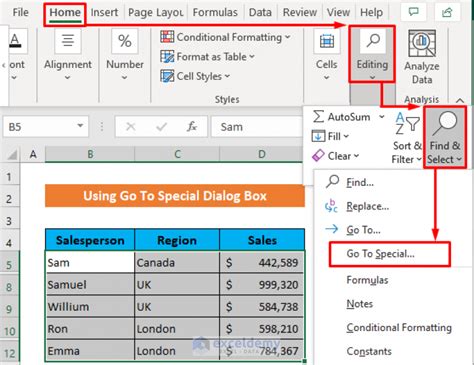This screenshot has width=474, height=365.
Task: Select Notes in the menu
Action: 360,304
